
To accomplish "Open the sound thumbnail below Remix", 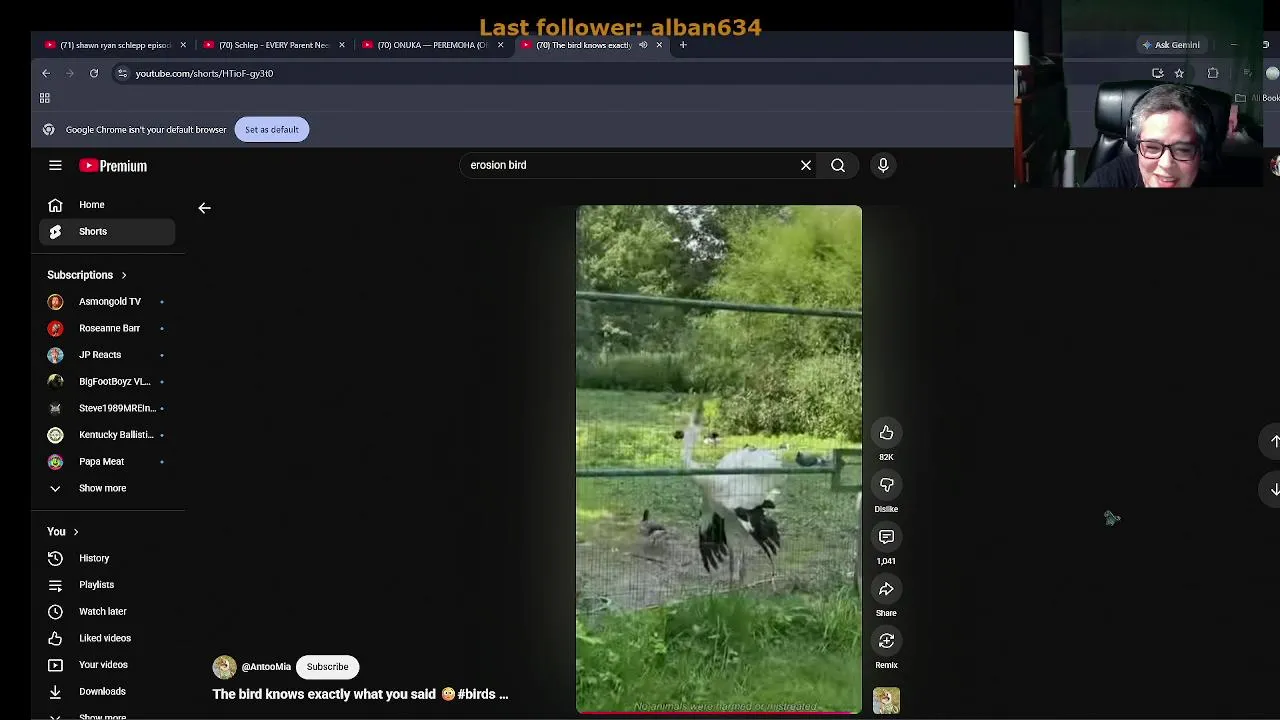I will [886, 700].
